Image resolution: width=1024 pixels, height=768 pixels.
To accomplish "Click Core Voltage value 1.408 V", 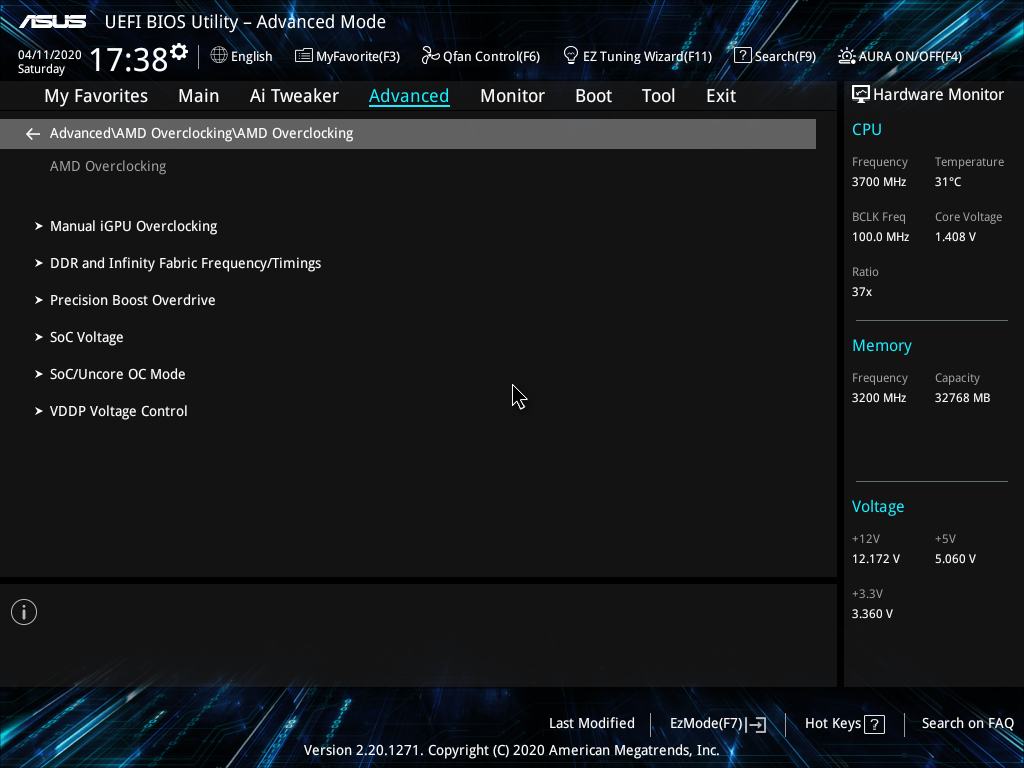I will point(955,236).
